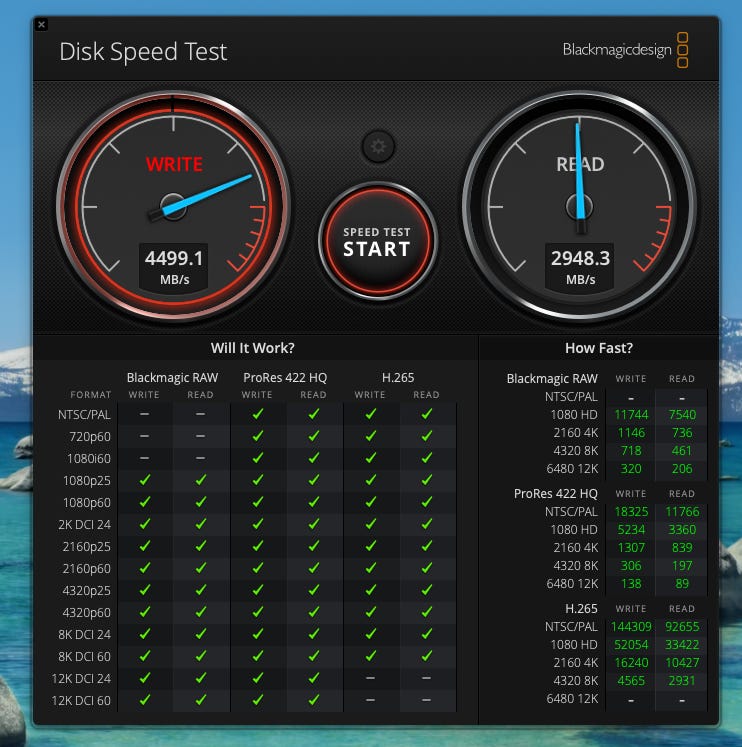The width and height of the screenshot is (742, 747).
Task: Open settings with the gear icon
Action: pos(378,147)
